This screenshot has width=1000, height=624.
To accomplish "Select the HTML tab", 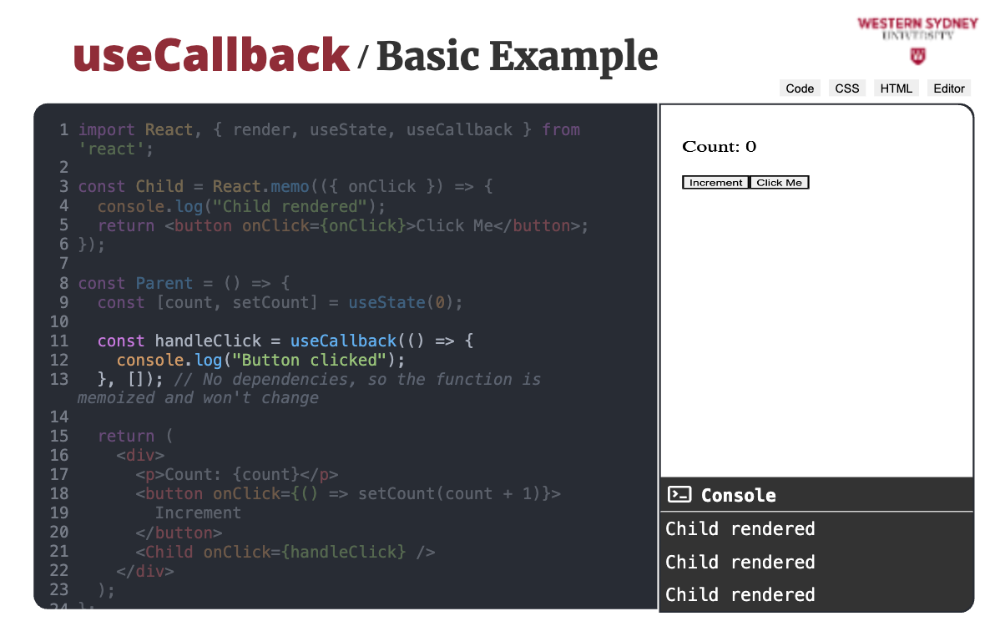I will coord(896,88).
